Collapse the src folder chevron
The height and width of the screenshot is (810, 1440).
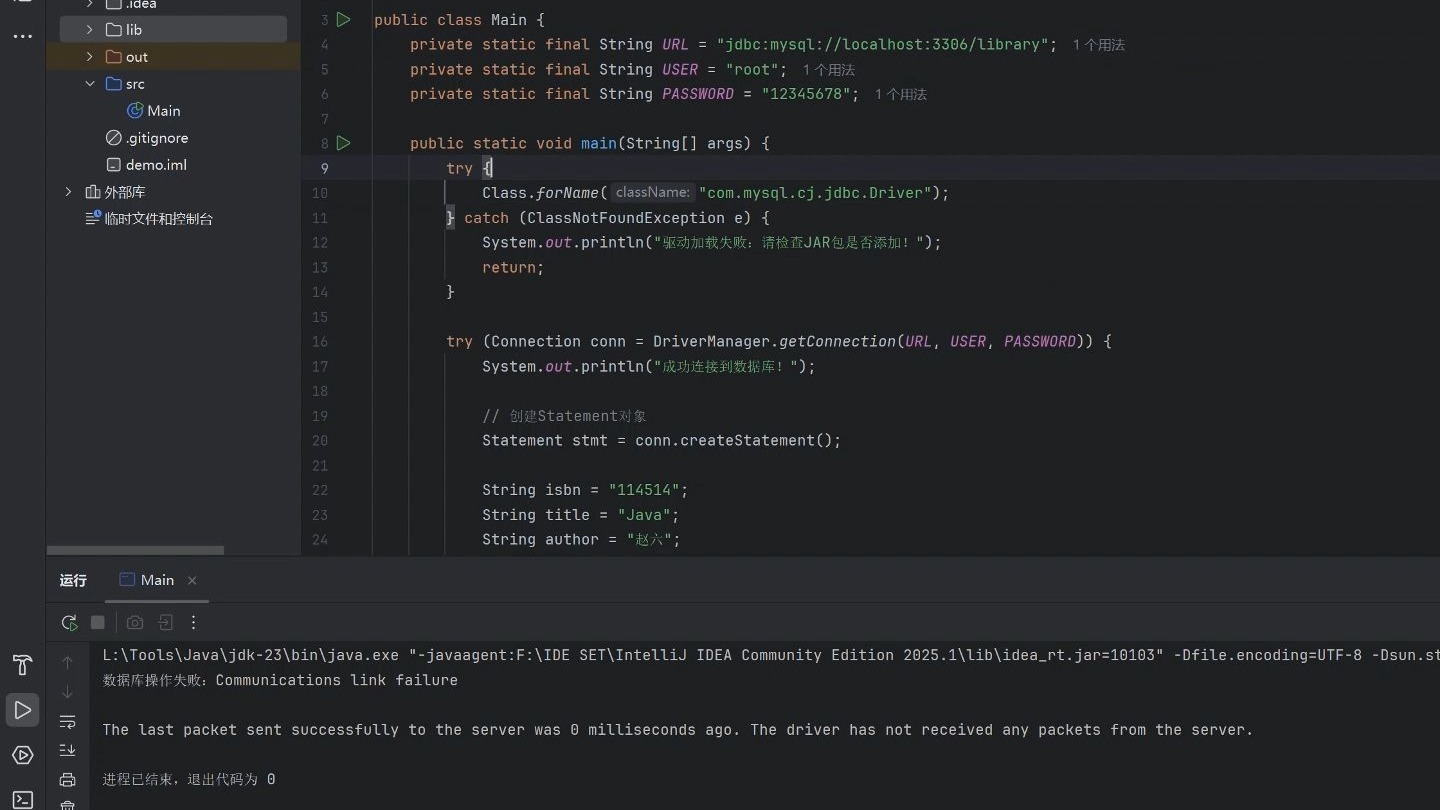(x=90, y=84)
